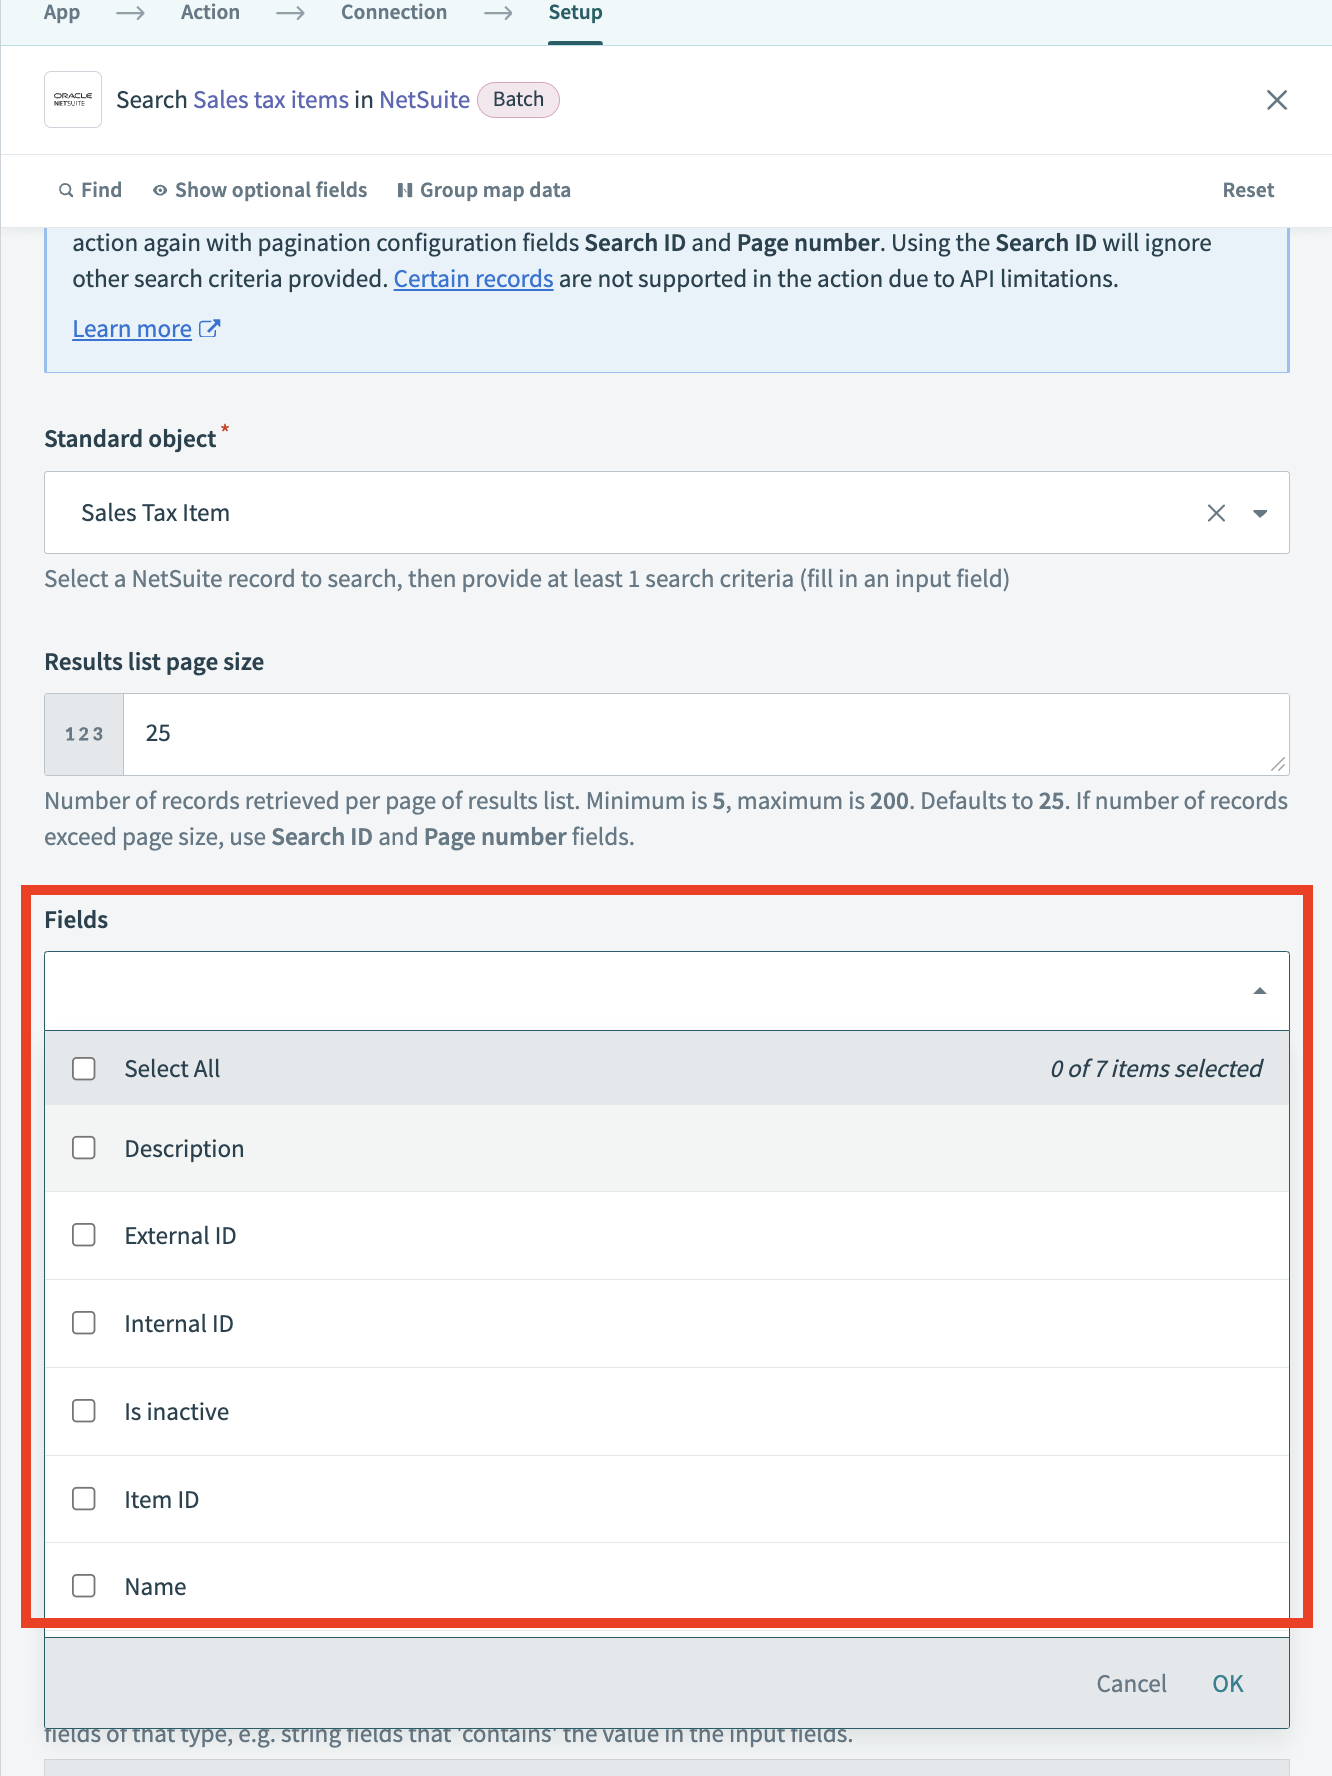The width and height of the screenshot is (1332, 1776).
Task: Open the Standard object dropdown
Action: point(1259,513)
